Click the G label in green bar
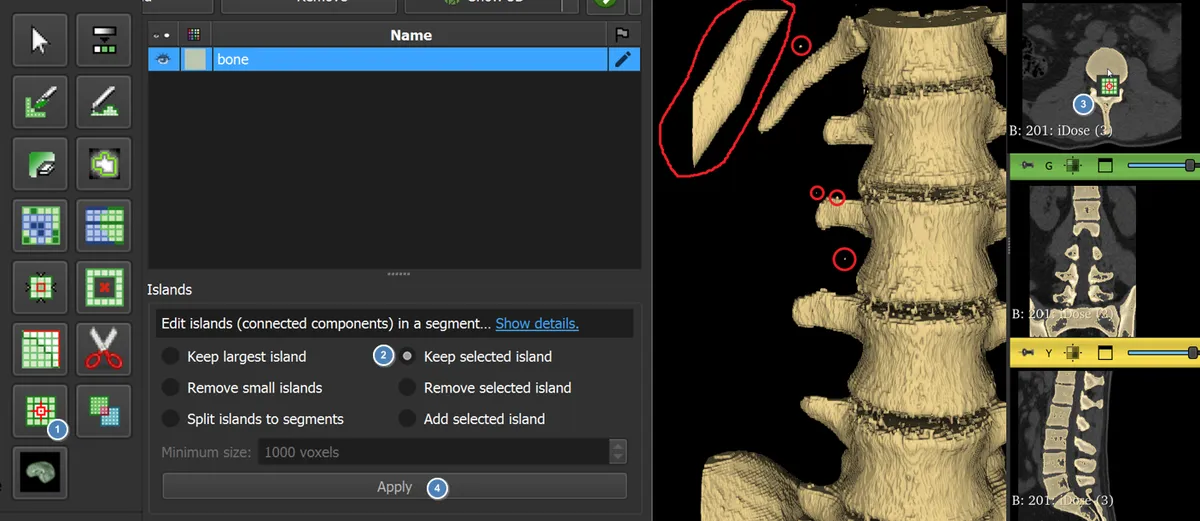The image size is (1200, 521). point(1049,167)
